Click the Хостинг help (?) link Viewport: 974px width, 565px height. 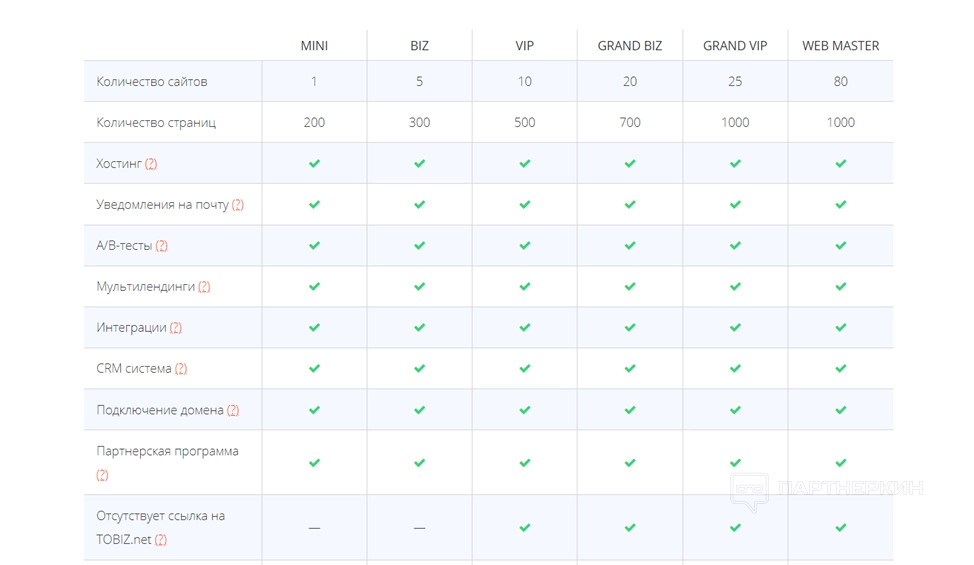pyautogui.click(x=151, y=164)
